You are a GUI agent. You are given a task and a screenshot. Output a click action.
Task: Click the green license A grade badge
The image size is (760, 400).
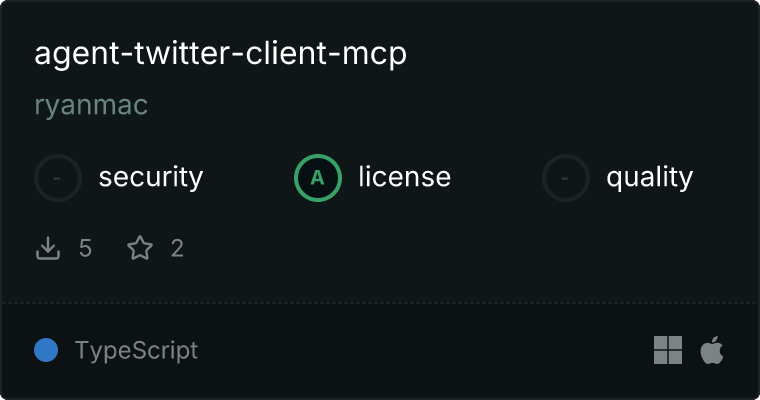(x=318, y=178)
